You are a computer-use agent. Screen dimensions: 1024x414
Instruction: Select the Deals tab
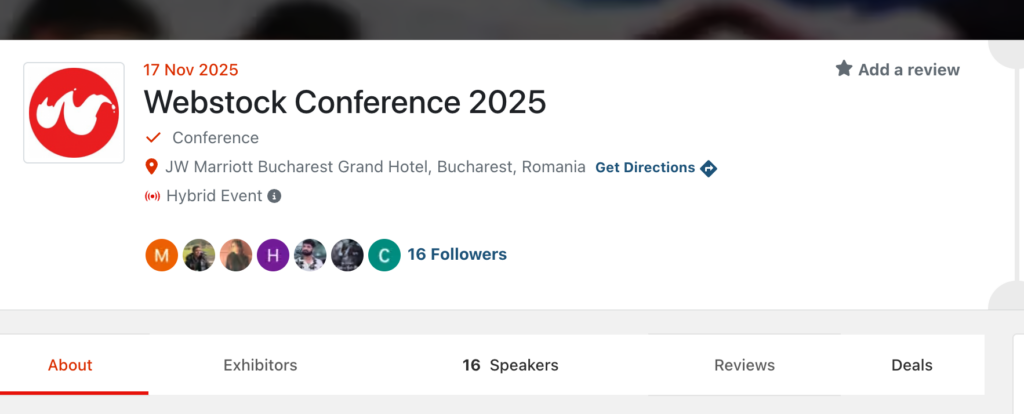pos(912,365)
